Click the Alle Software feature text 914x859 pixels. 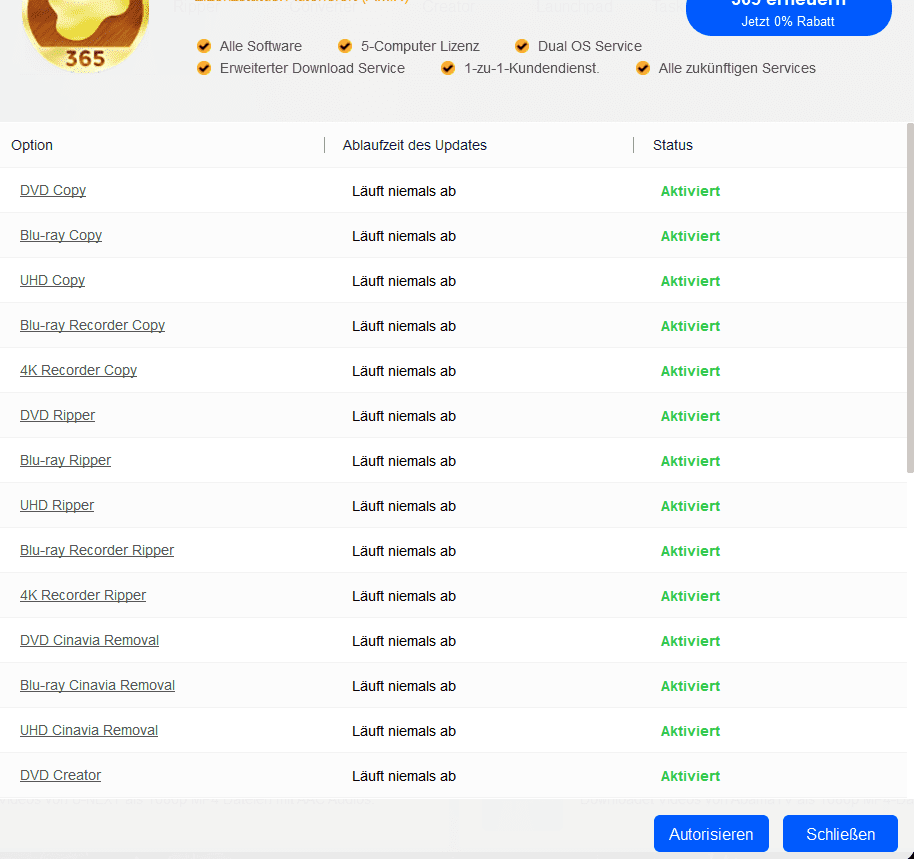261,46
